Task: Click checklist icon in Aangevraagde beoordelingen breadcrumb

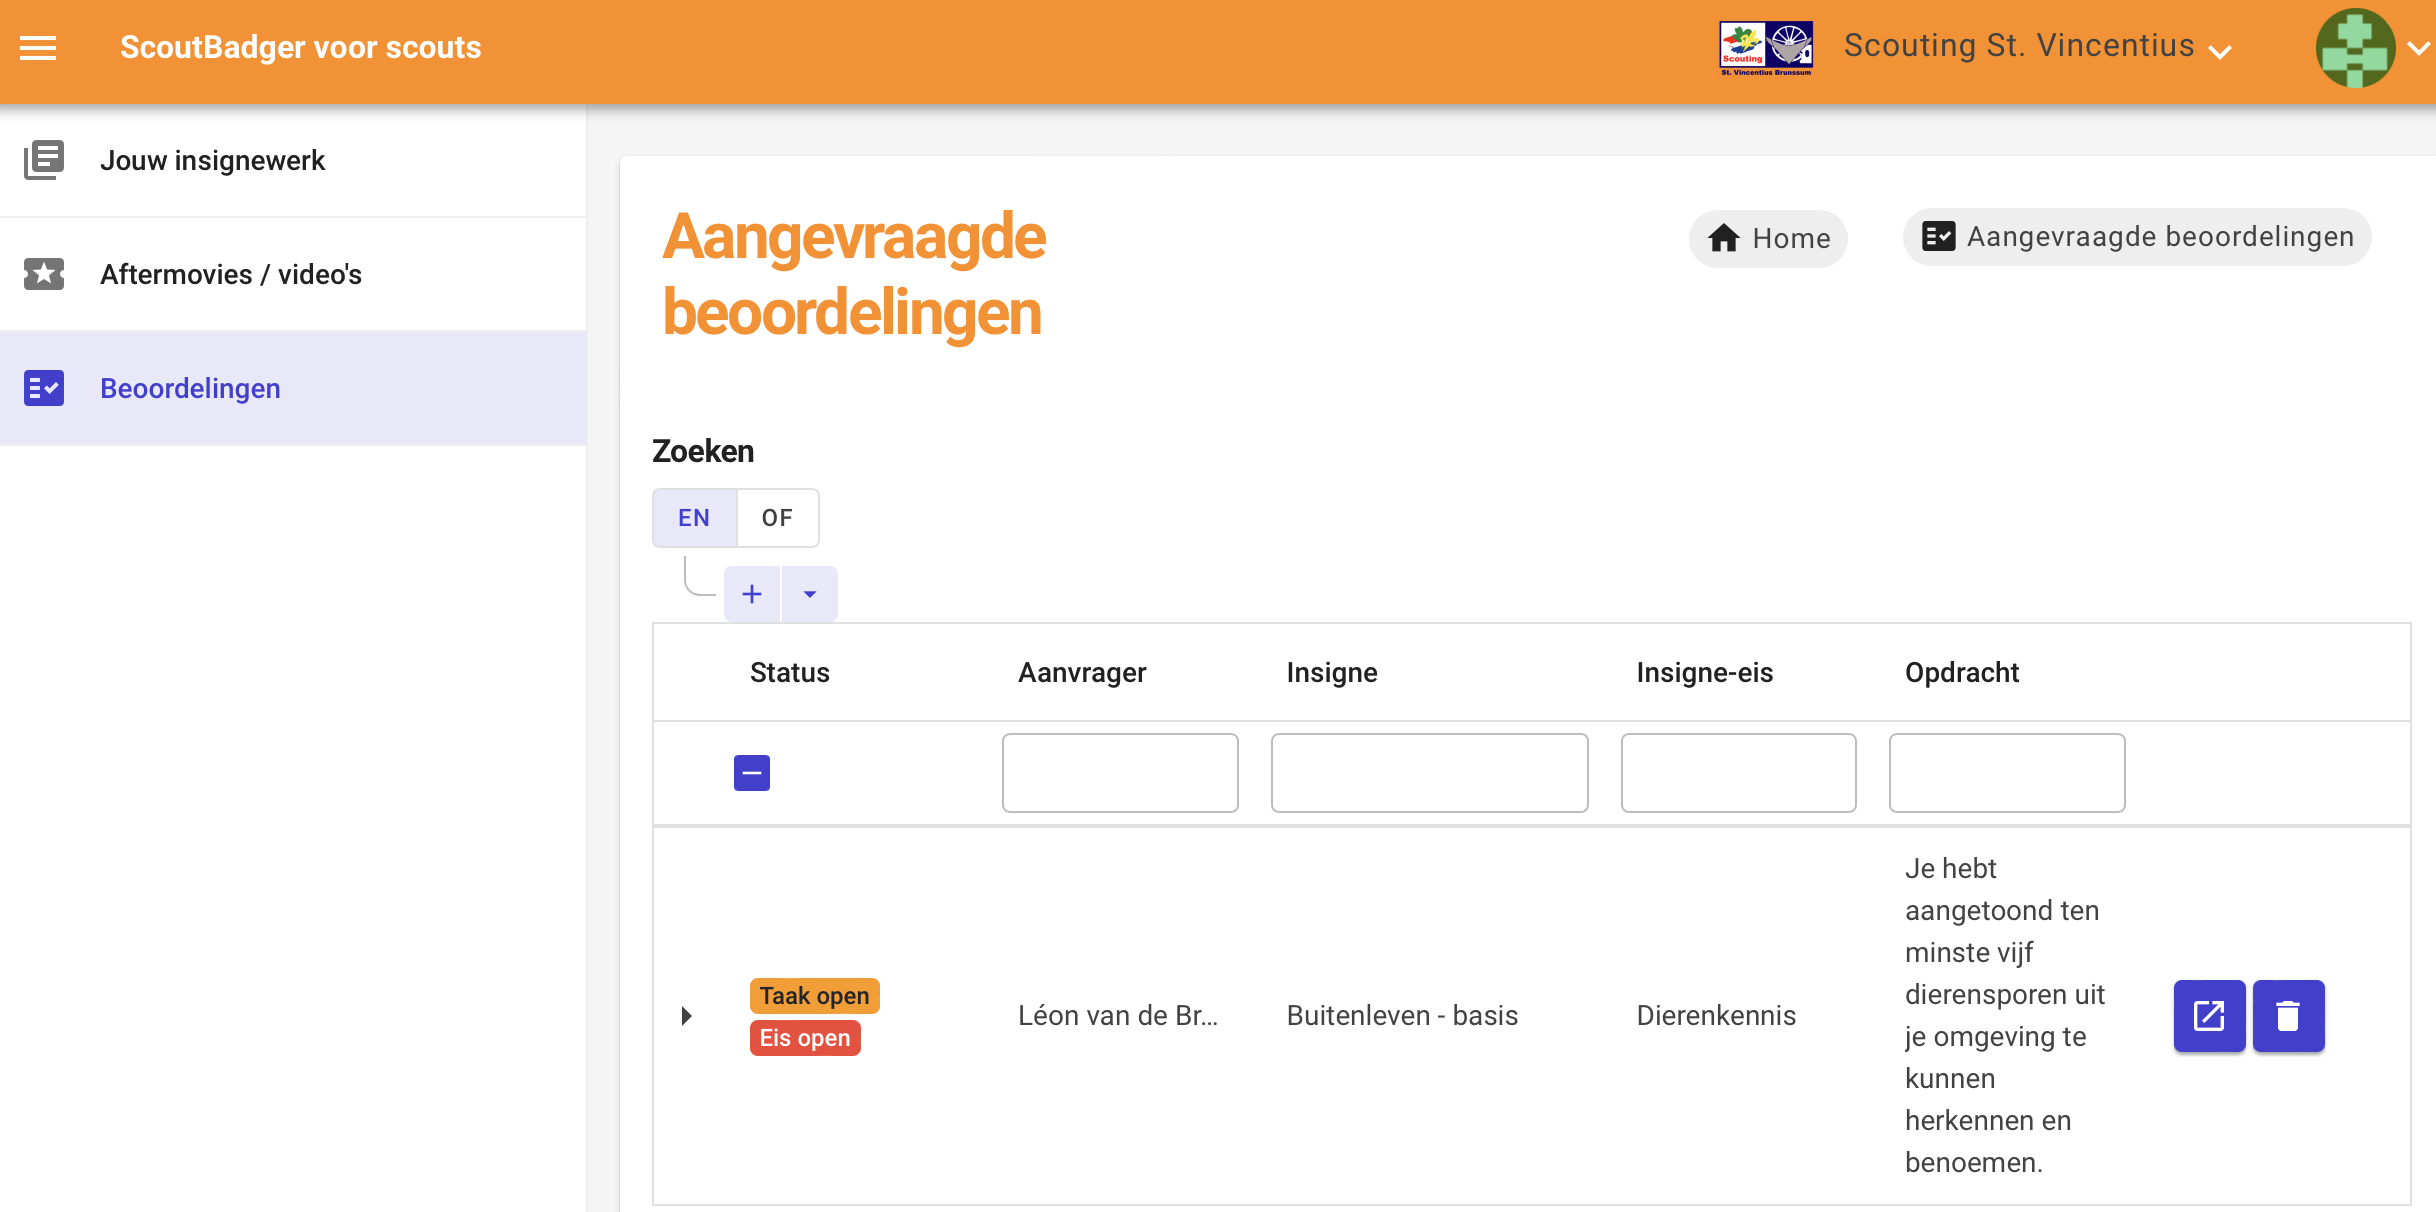Action: click(1939, 237)
